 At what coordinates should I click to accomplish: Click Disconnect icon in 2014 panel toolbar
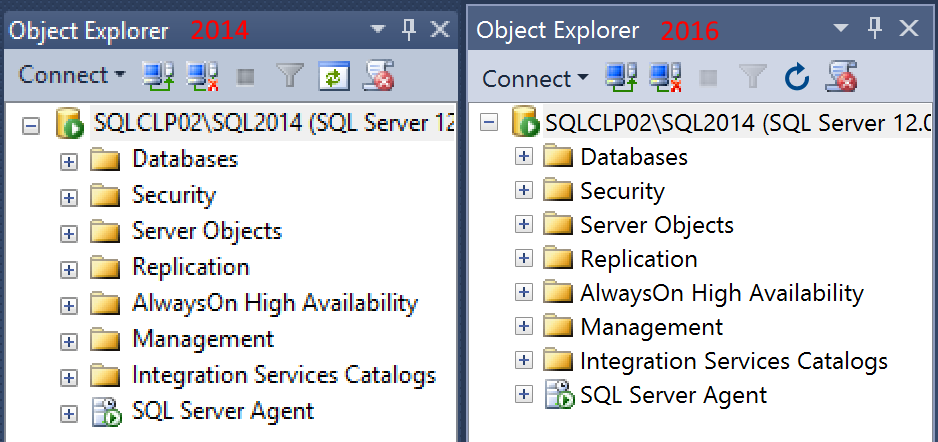[202, 75]
